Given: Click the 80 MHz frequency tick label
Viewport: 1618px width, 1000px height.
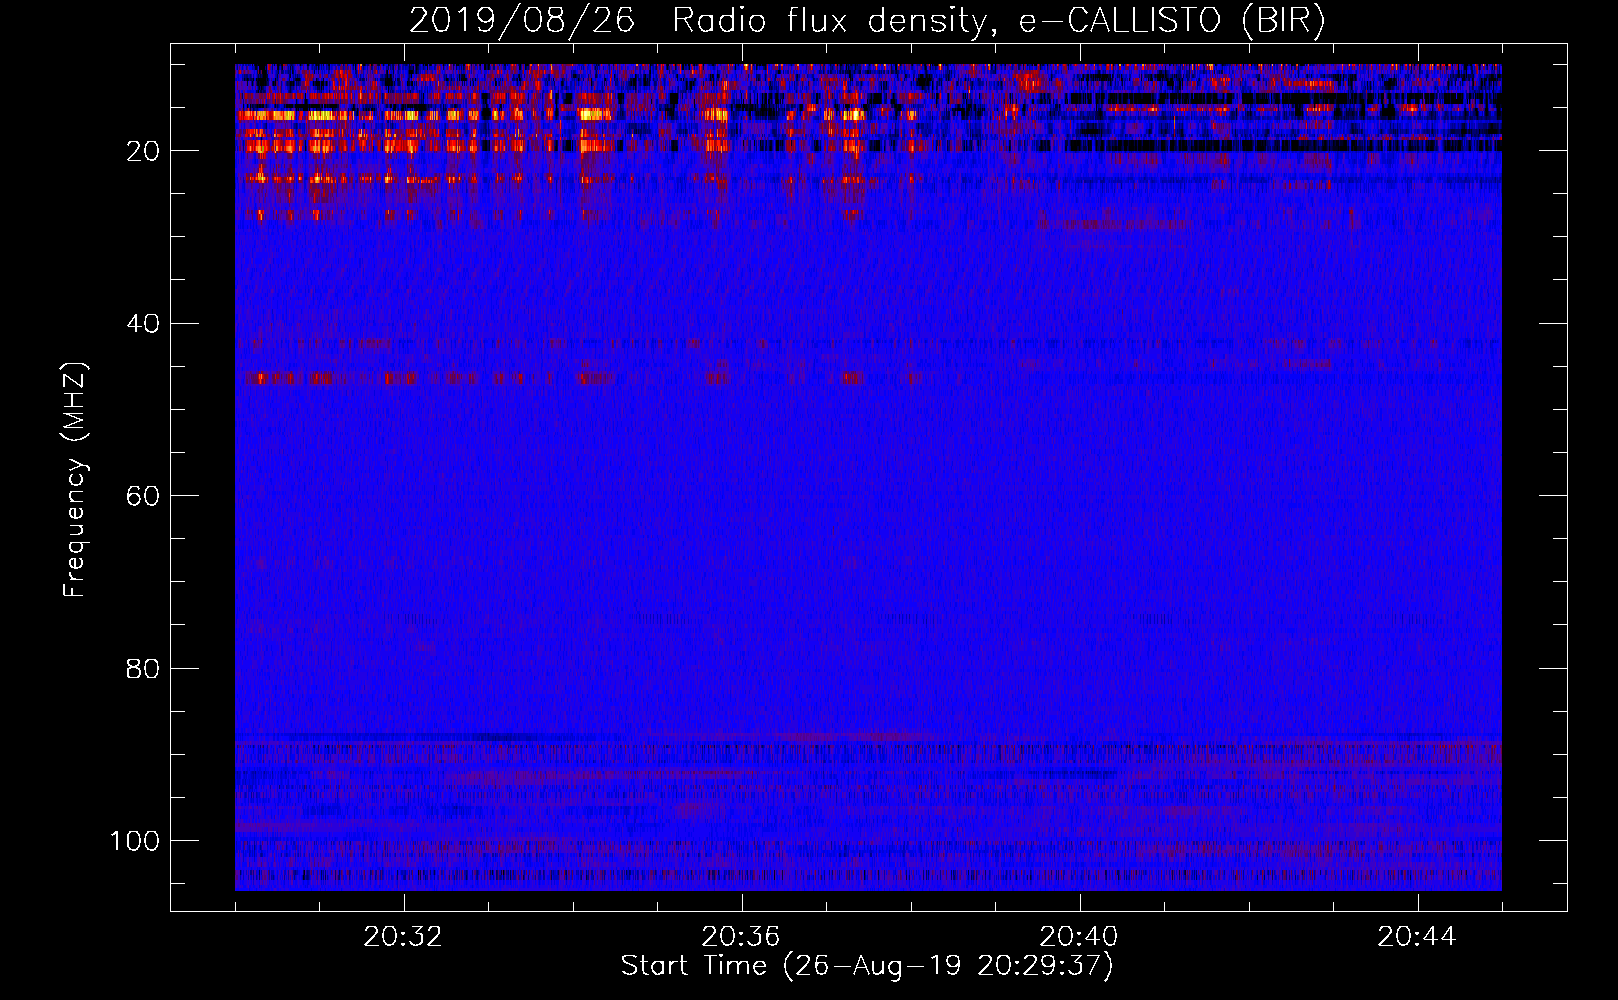Looking at the screenshot, I should (x=143, y=668).
